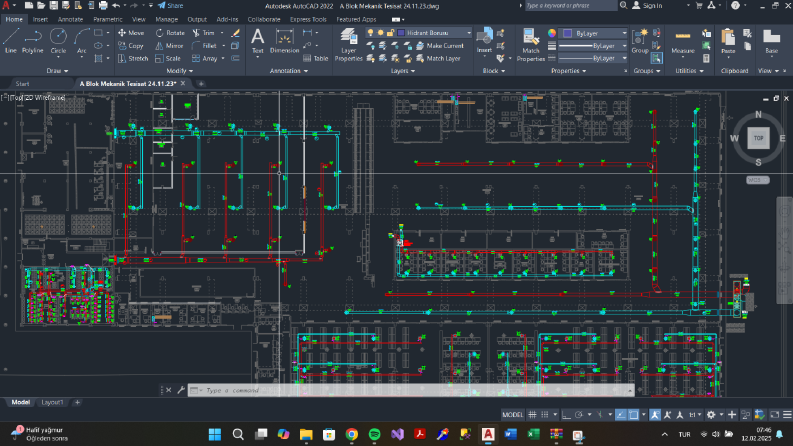Image resolution: width=793 pixels, height=446 pixels.
Task: Select the Trim tool
Action: point(203,32)
